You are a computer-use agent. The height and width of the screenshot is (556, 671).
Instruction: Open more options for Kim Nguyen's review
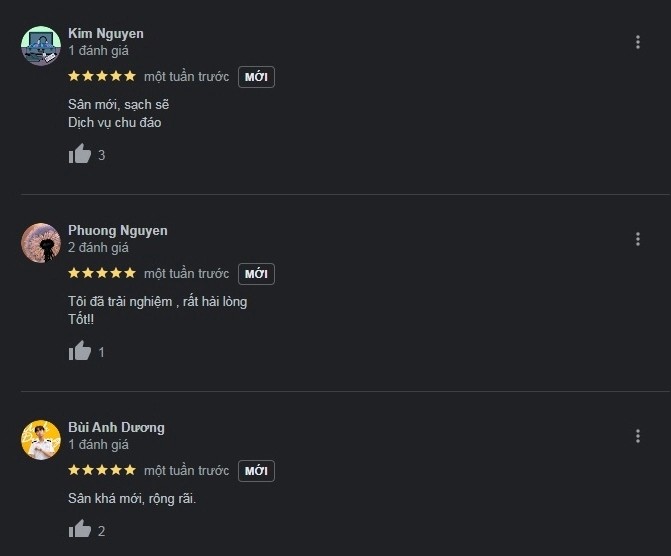[x=638, y=42]
